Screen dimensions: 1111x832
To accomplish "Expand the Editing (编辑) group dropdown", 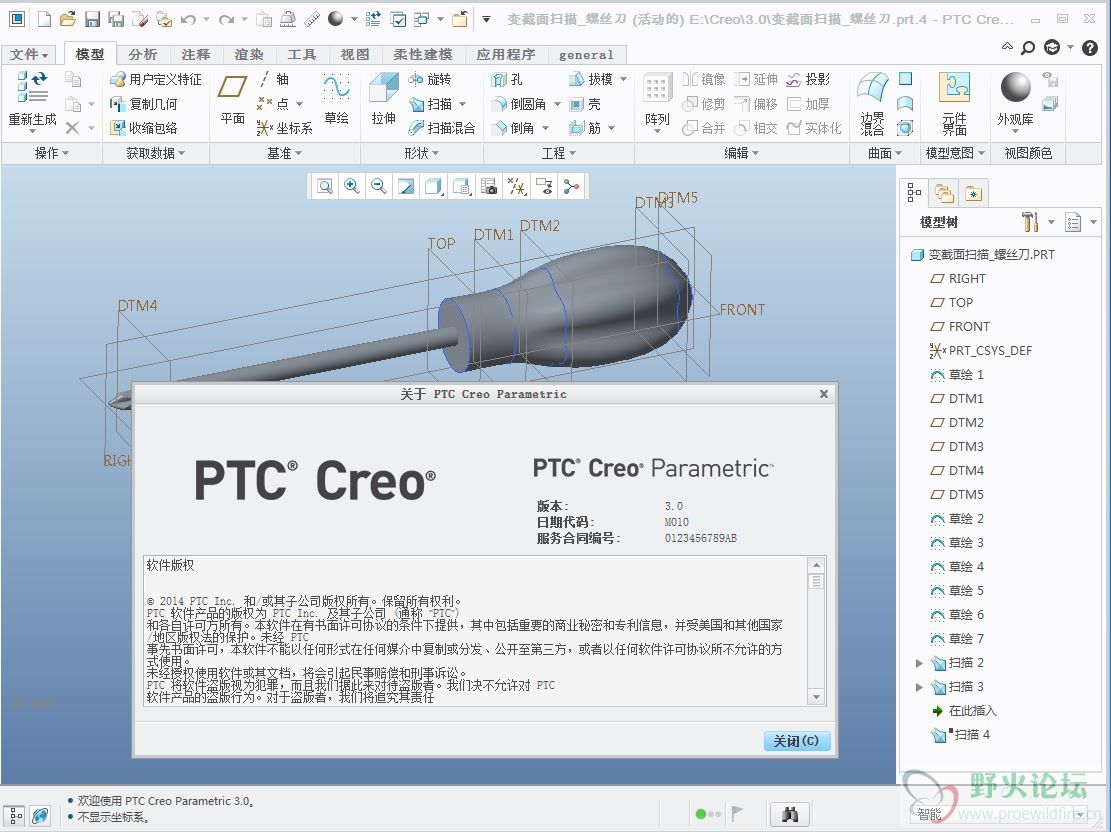I will pyautogui.click(x=742, y=153).
